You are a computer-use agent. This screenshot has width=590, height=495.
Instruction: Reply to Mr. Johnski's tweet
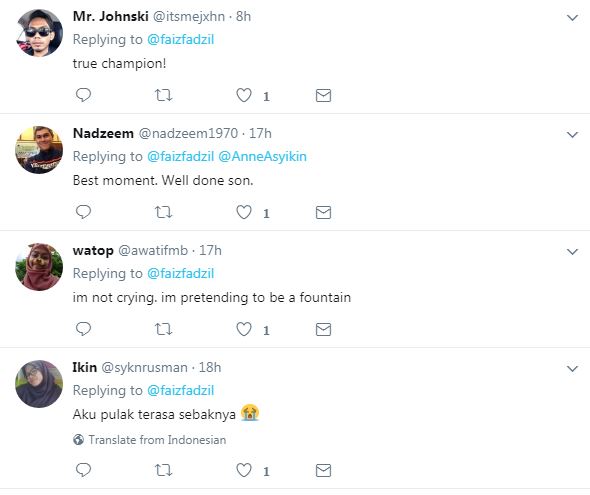[x=83, y=95]
